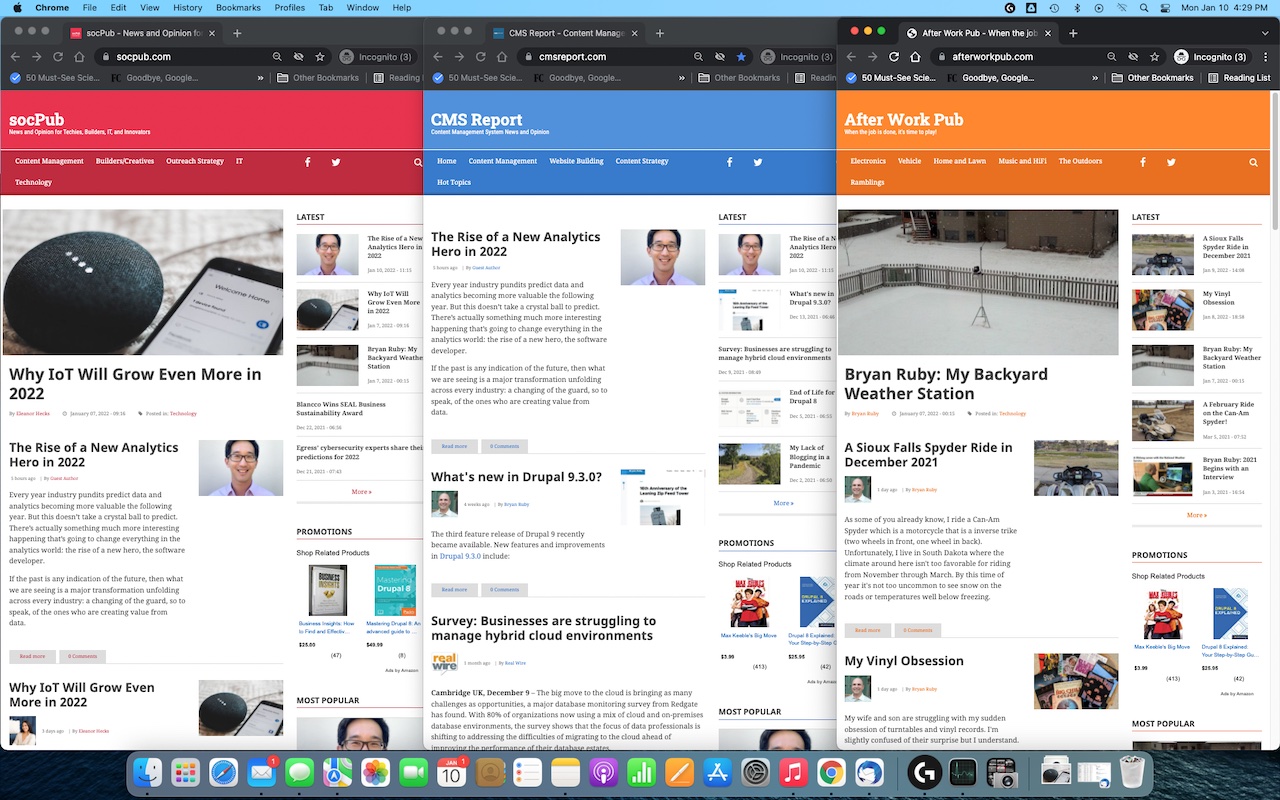Open Chrome three-dot menu in After Work Pub window
1280x800 pixels.
click(x=1263, y=57)
